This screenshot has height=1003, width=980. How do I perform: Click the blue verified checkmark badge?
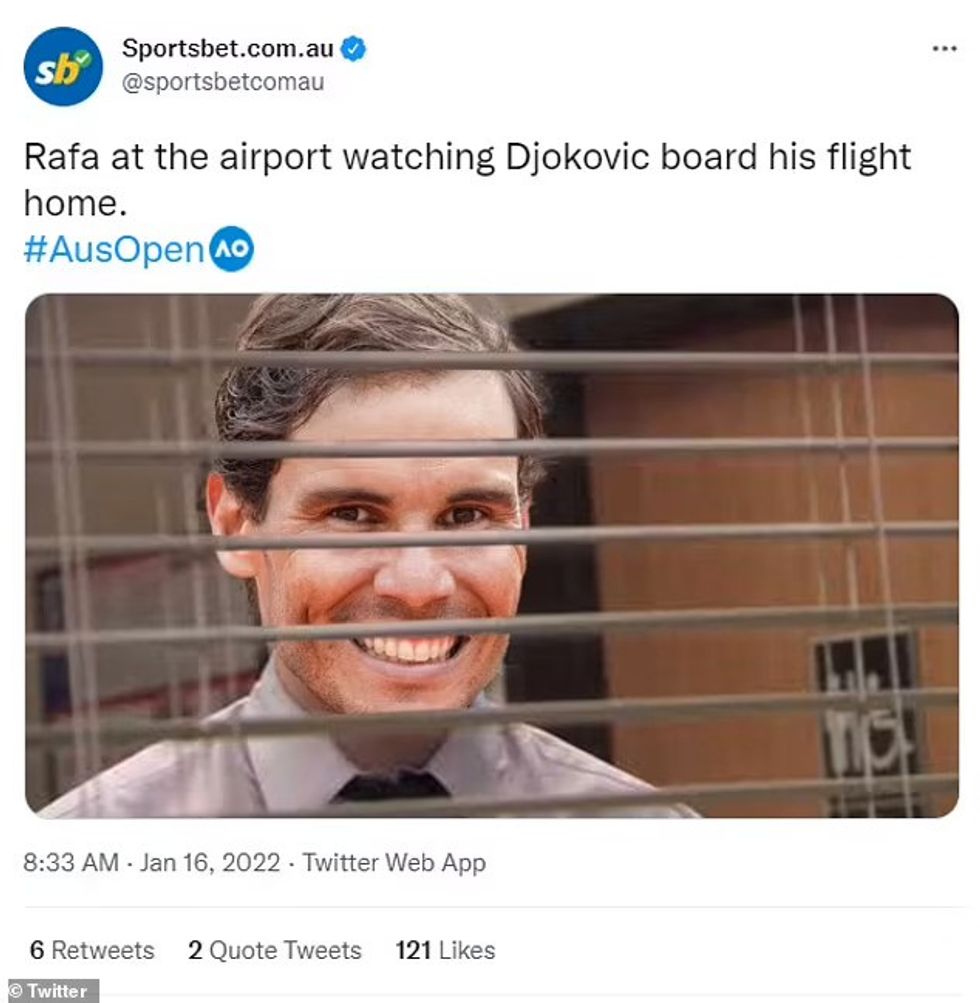click(353, 49)
